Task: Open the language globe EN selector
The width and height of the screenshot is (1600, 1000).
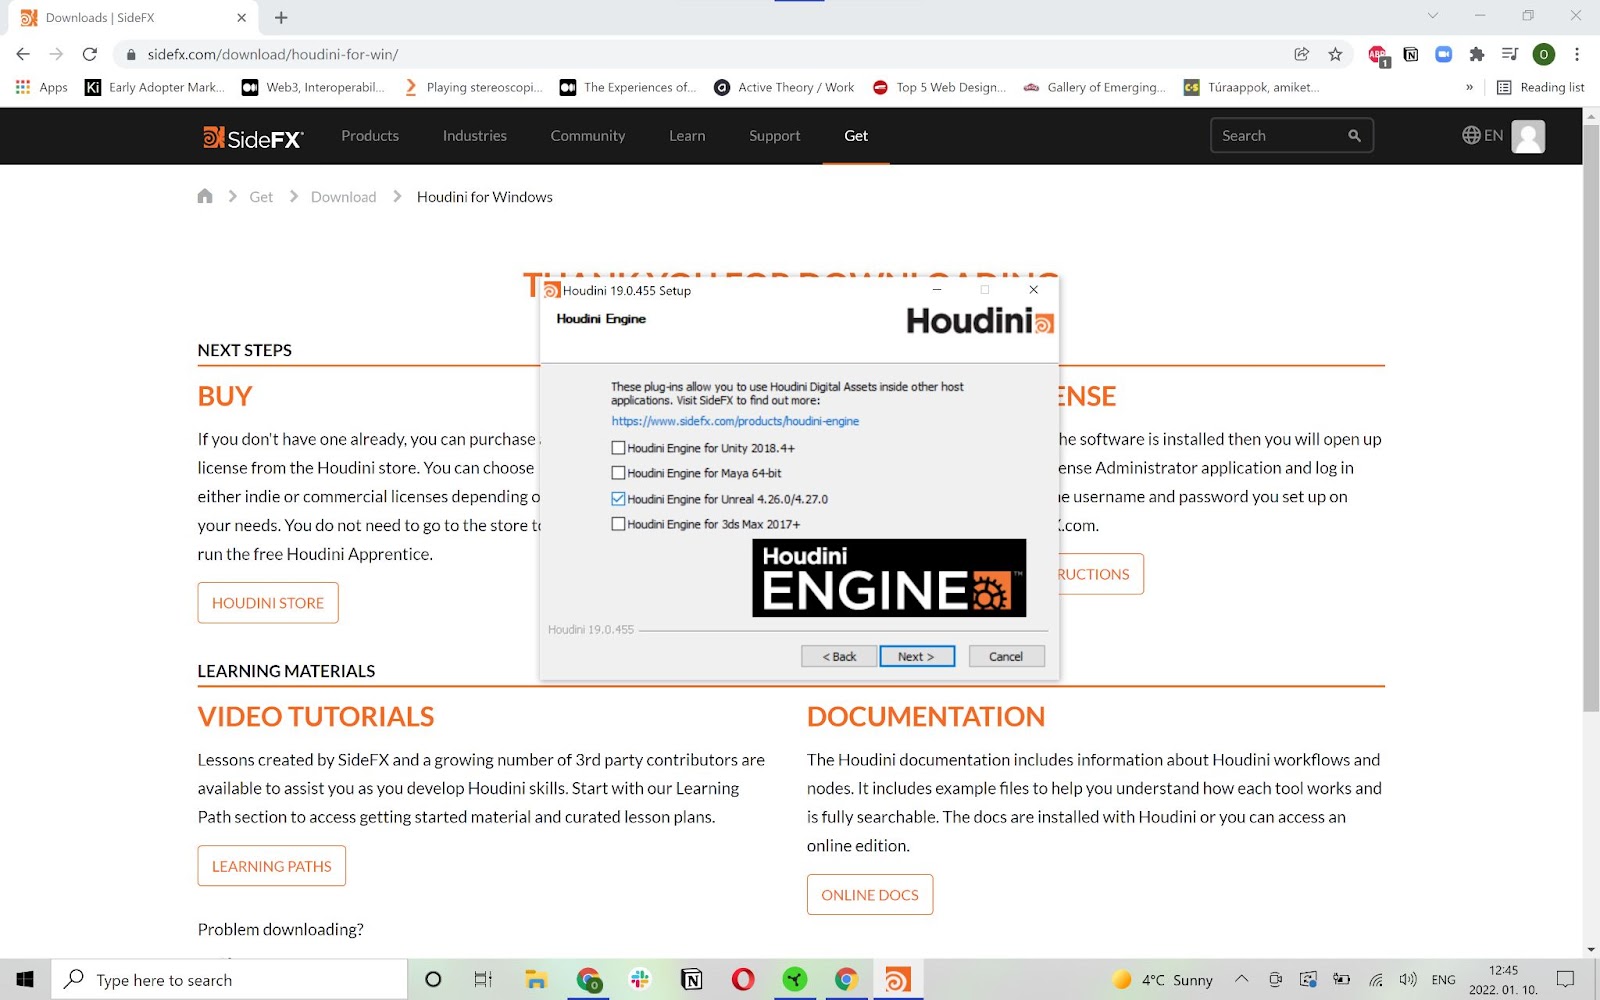Action: click(1482, 136)
